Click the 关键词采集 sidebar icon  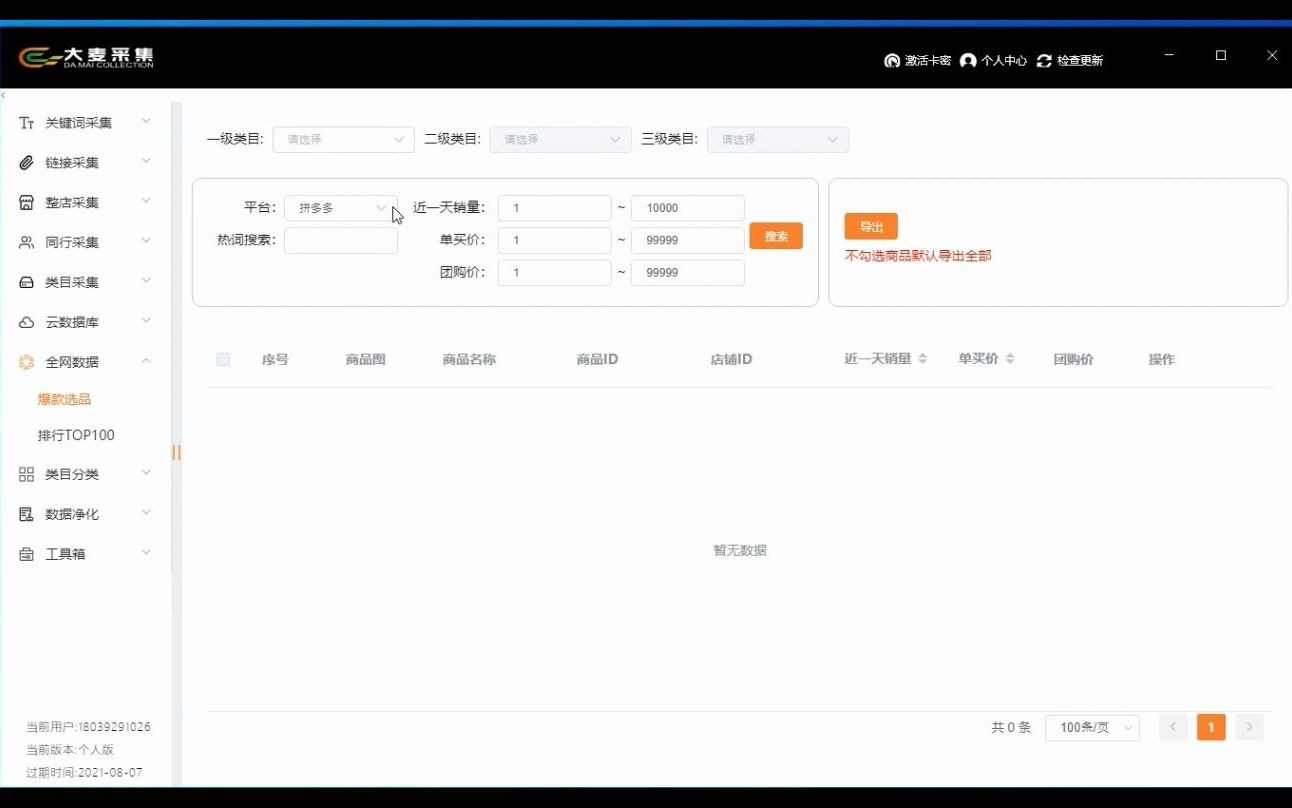point(27,123)
